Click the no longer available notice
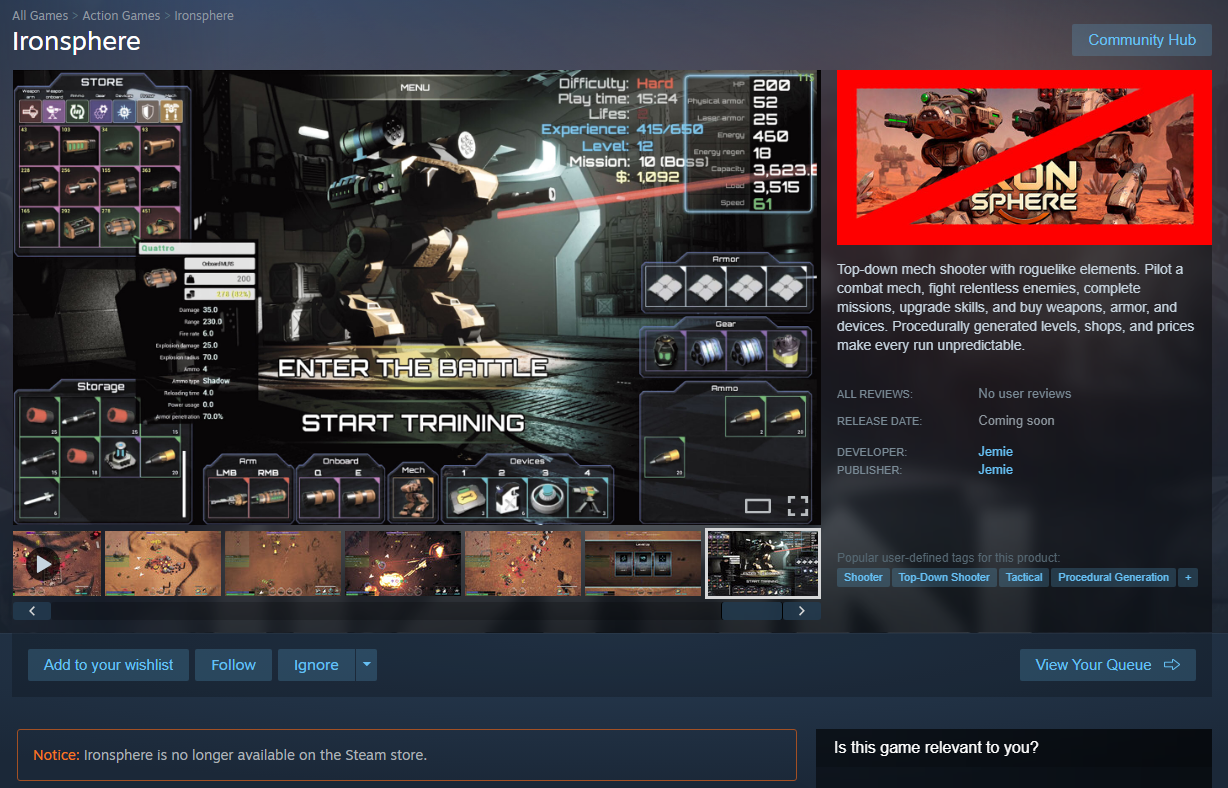 pos(407,755)
